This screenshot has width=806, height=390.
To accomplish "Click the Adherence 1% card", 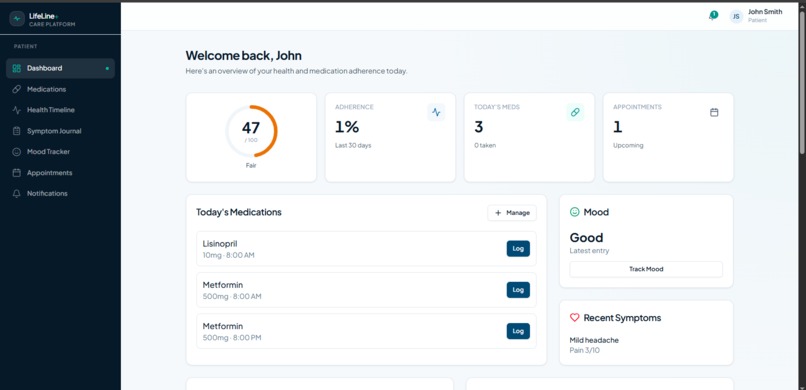I will coord(390,137).
